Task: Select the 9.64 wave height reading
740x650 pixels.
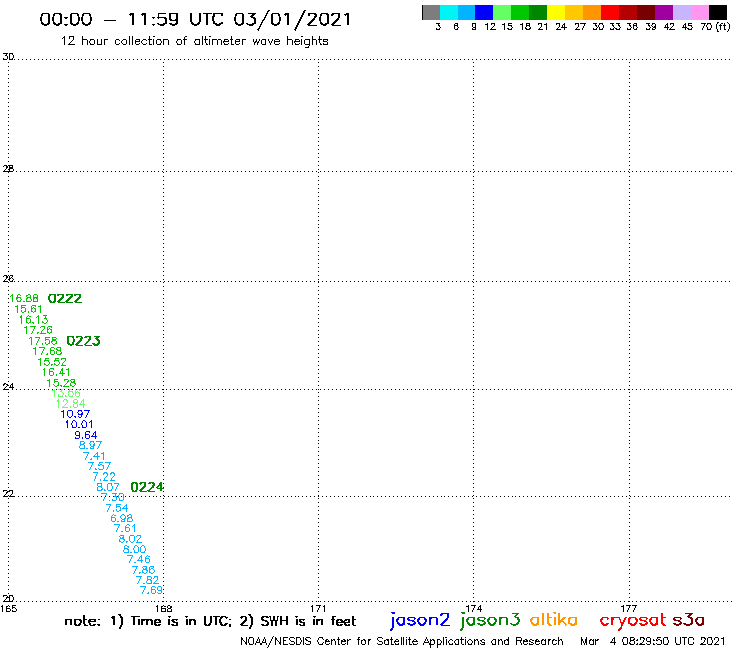Action: (86, 435)
